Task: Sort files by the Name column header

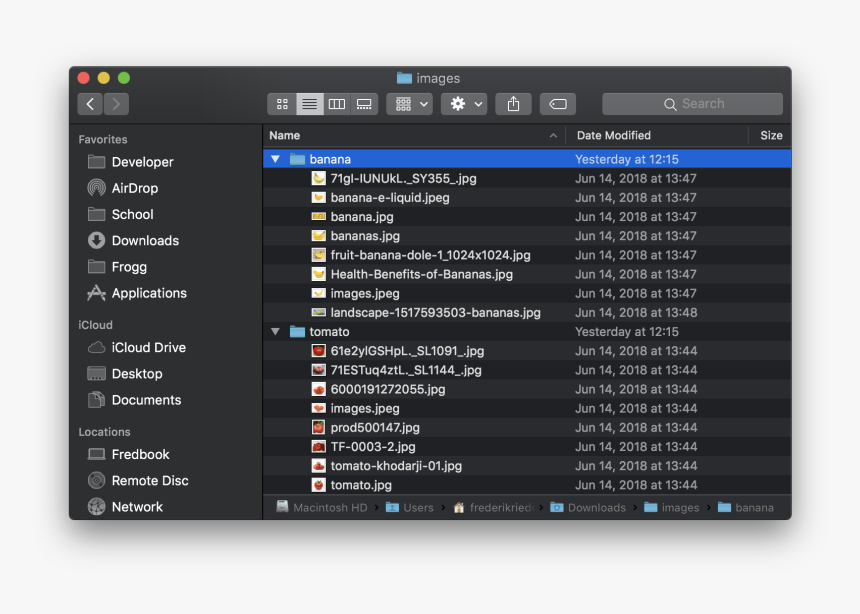Action: pos(285,136)
